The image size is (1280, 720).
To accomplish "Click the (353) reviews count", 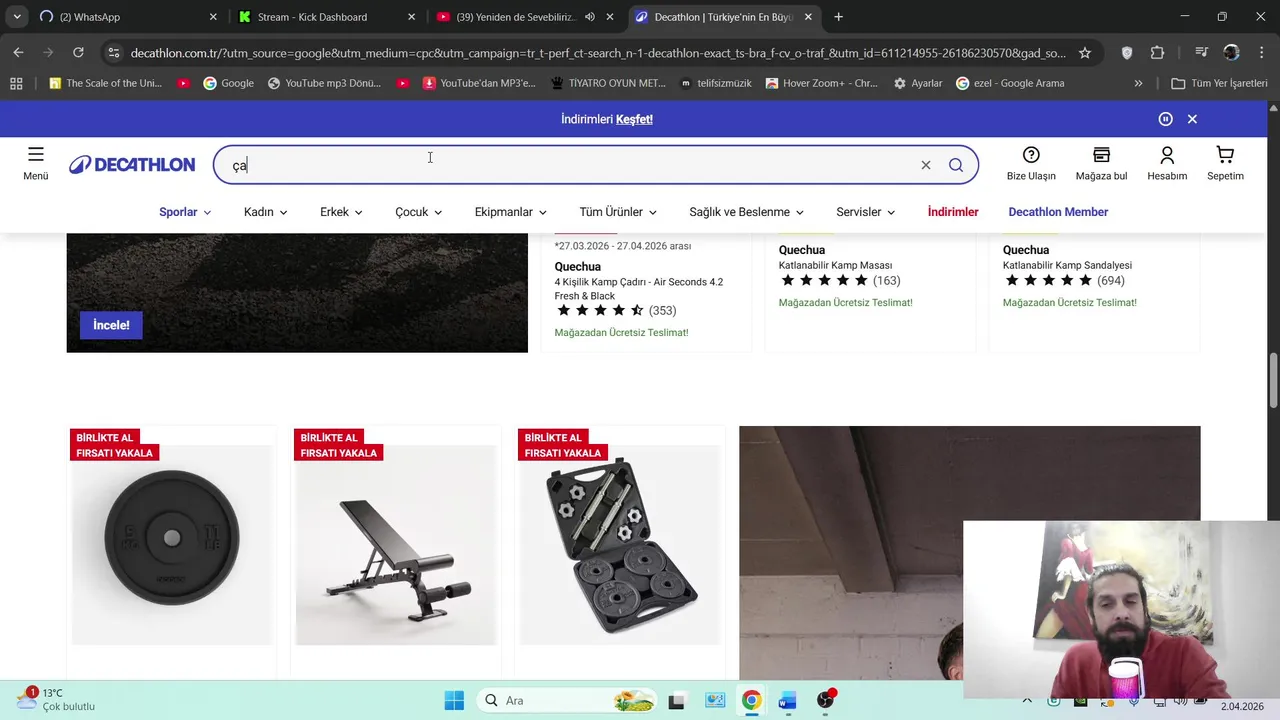I will coord(662,311).
